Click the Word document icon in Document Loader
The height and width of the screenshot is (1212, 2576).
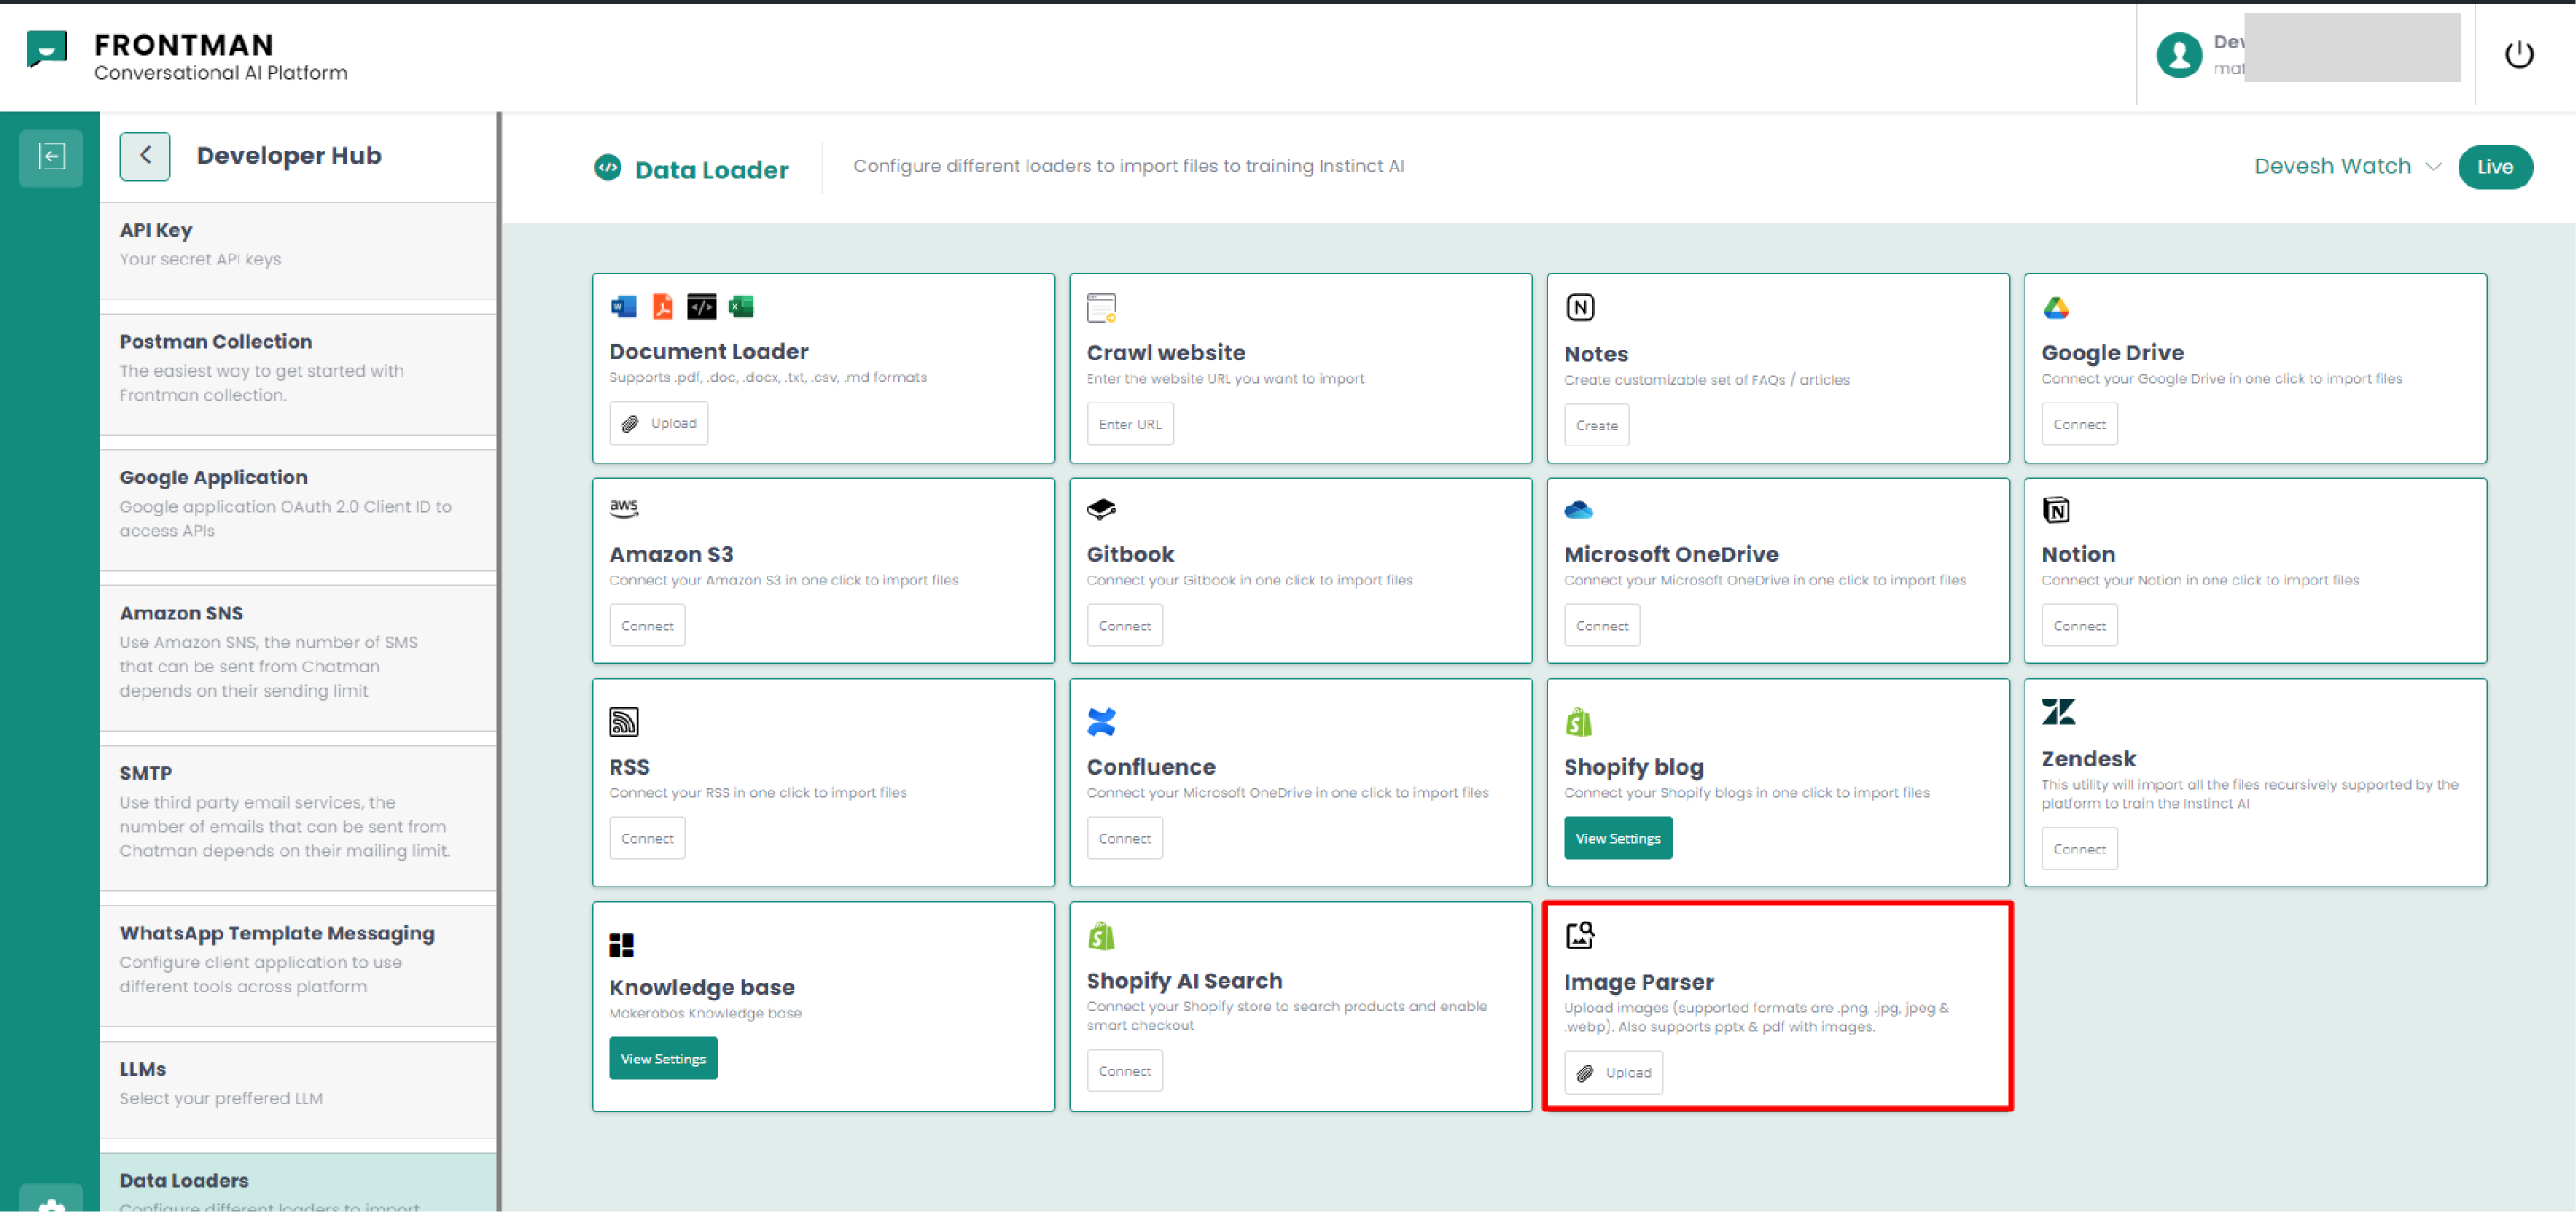click(x=624, y=307)
